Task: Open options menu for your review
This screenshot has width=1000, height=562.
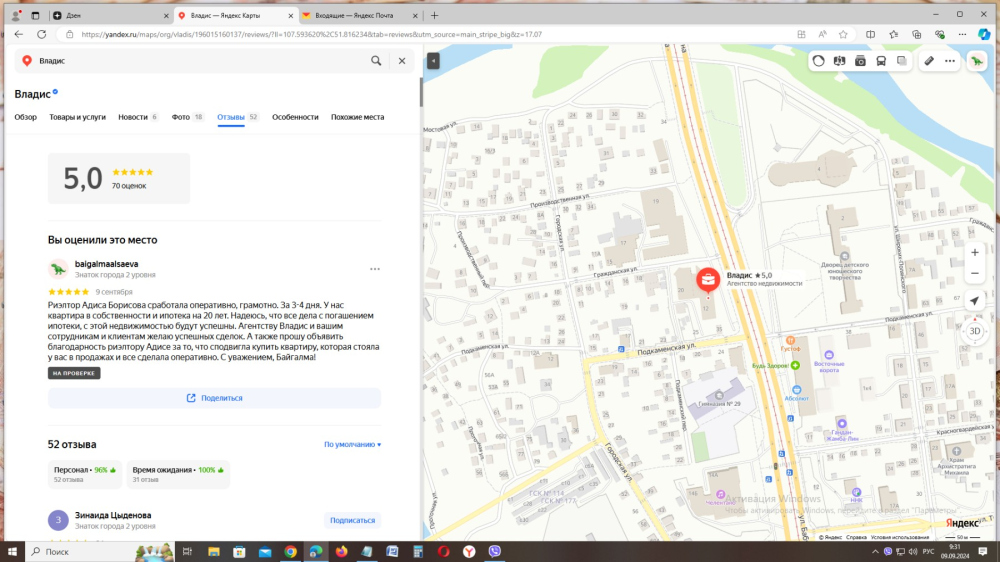Action: (x=375, y=269)
